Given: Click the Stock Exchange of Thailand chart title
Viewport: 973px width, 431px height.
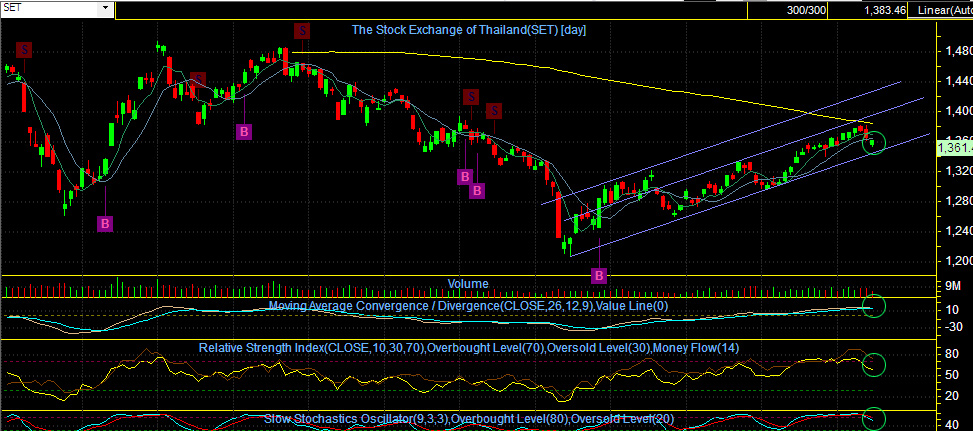Looking at the screenshot, I should [469, 29].
